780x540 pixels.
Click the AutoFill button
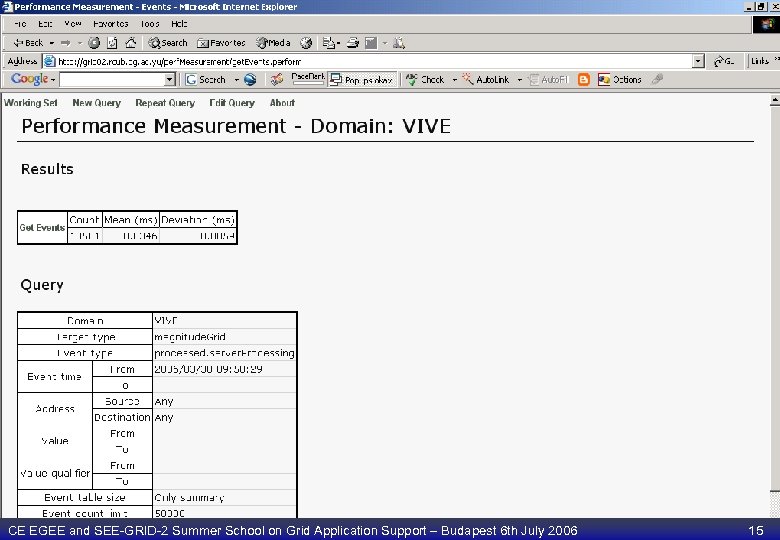click(548, 80)
